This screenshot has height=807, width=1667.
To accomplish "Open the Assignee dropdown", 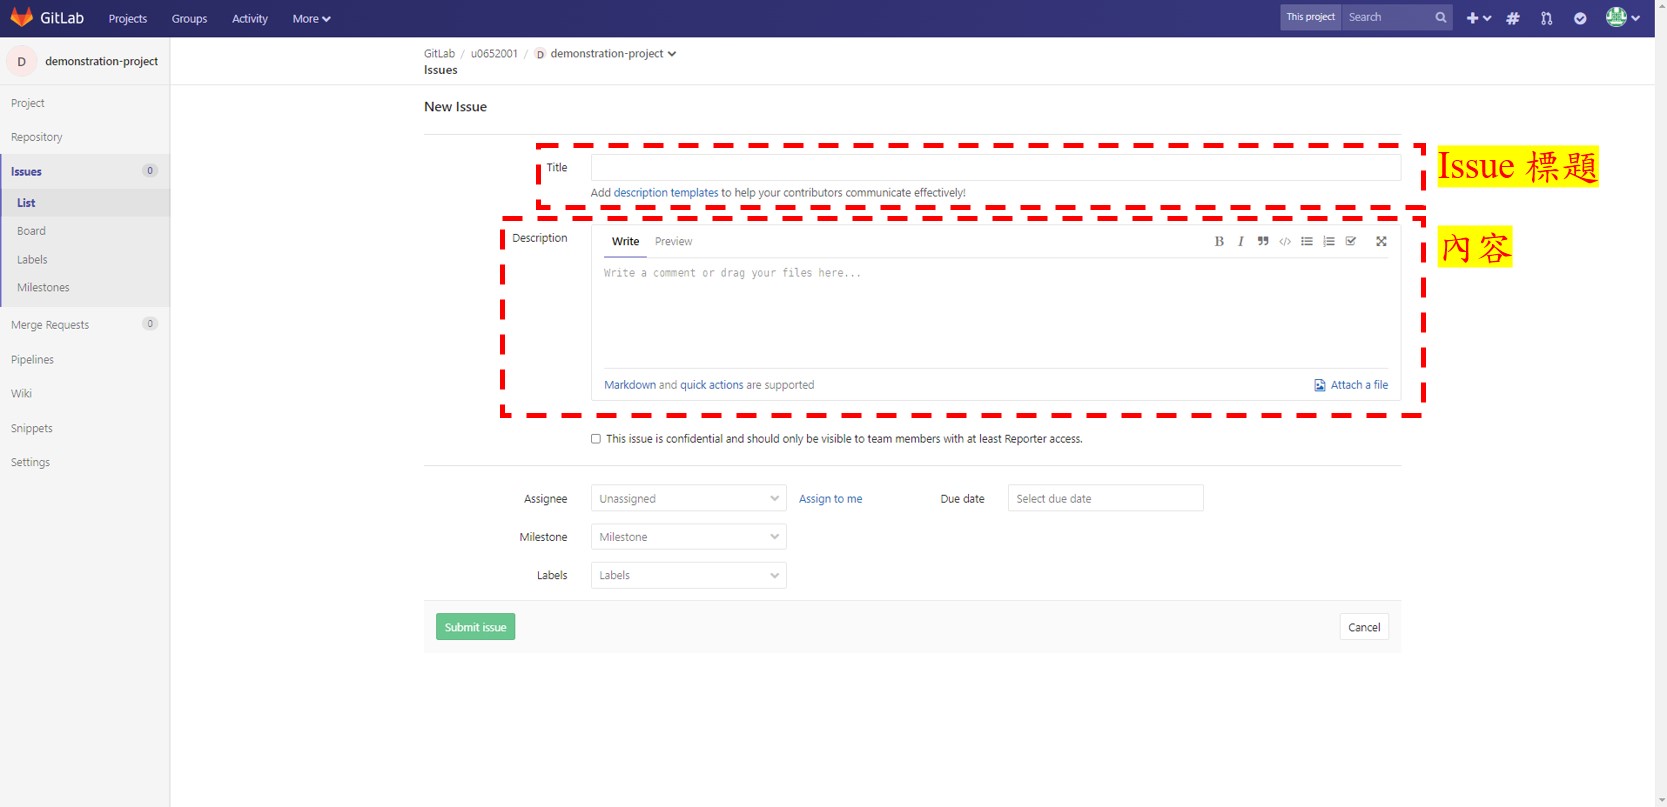I will point(688,498).
